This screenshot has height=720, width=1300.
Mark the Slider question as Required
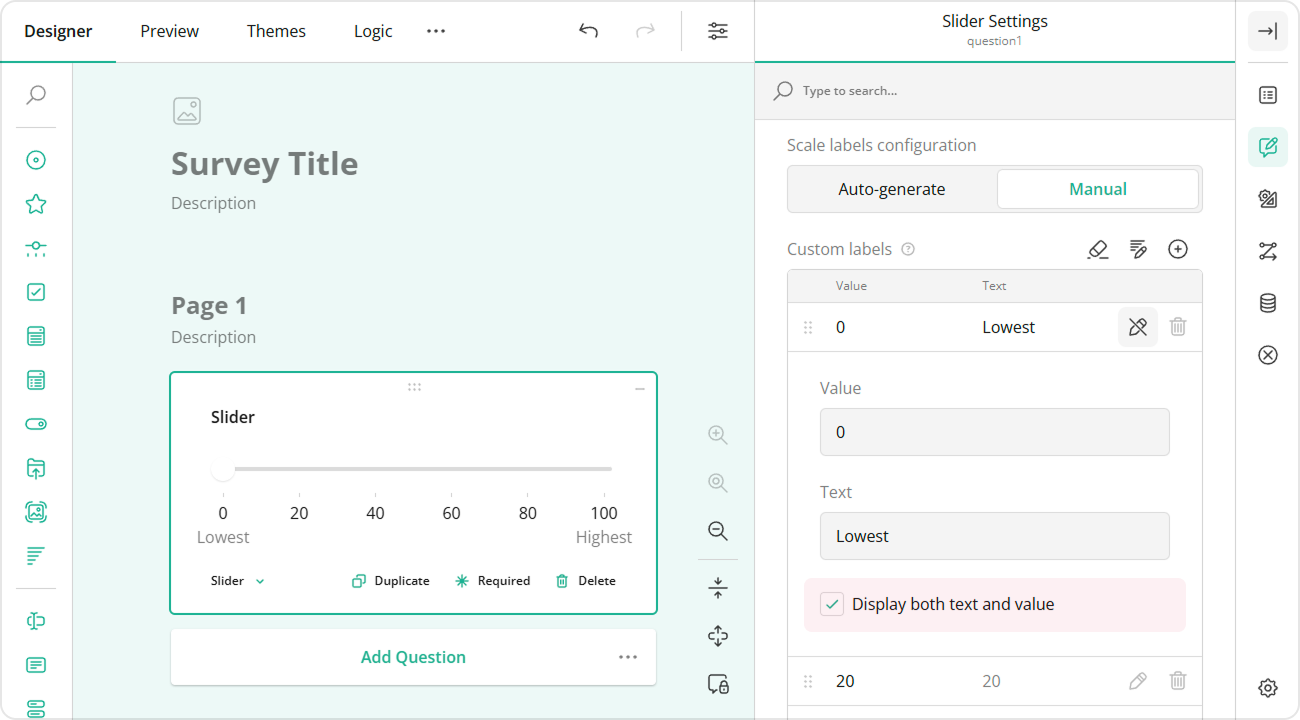[492, 580]
